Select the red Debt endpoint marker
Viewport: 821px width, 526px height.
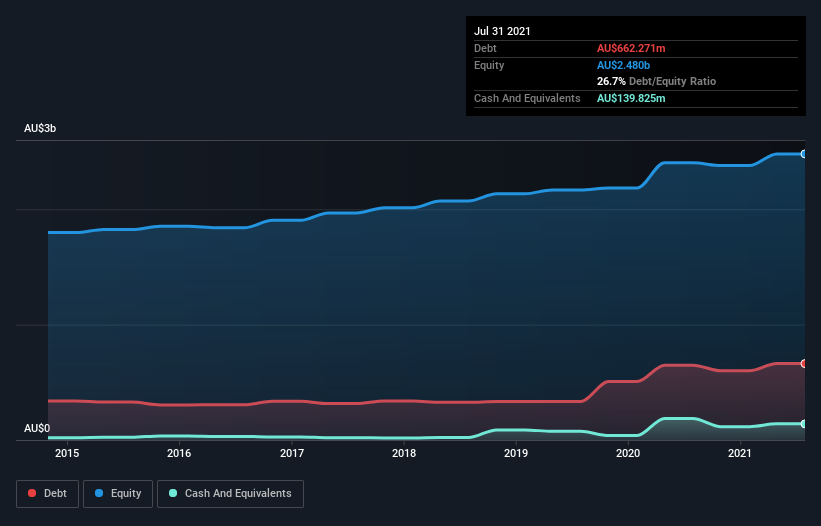click(803, 363)
